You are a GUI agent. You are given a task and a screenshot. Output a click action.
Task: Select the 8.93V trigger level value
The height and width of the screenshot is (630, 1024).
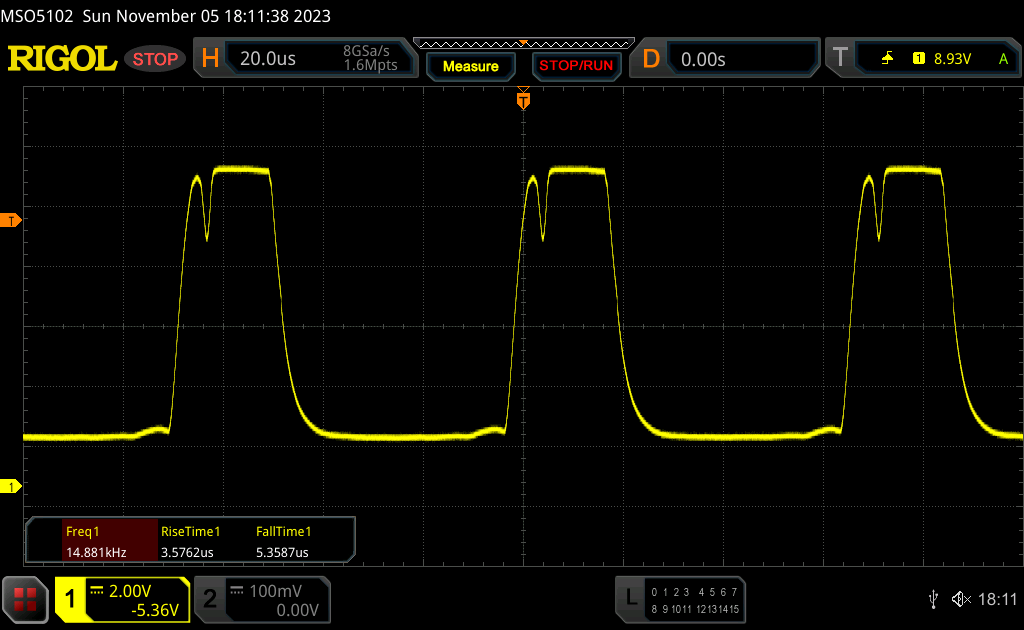[x=952, y=59]
